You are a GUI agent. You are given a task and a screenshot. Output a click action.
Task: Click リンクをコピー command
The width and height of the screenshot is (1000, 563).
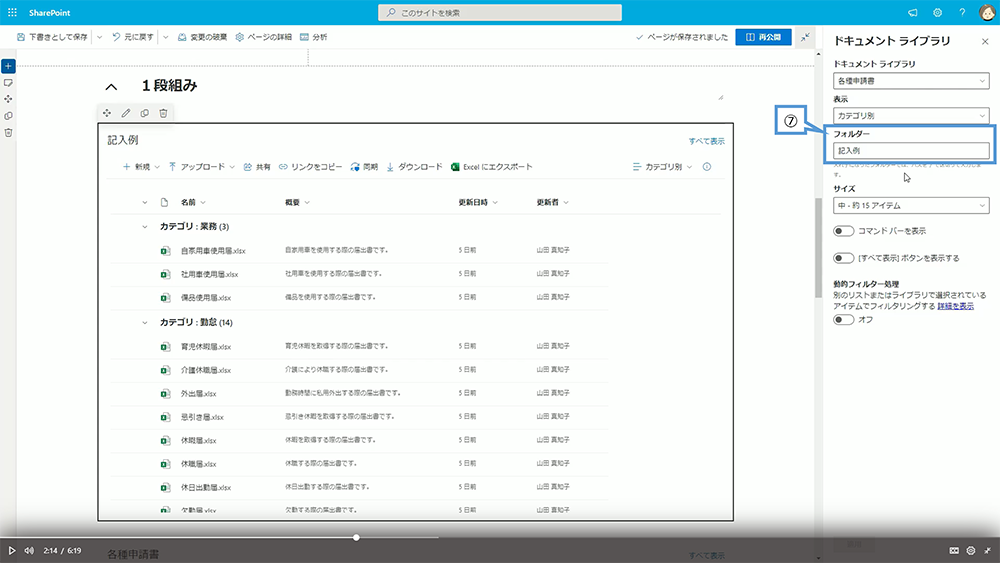(x=310, y=166)
